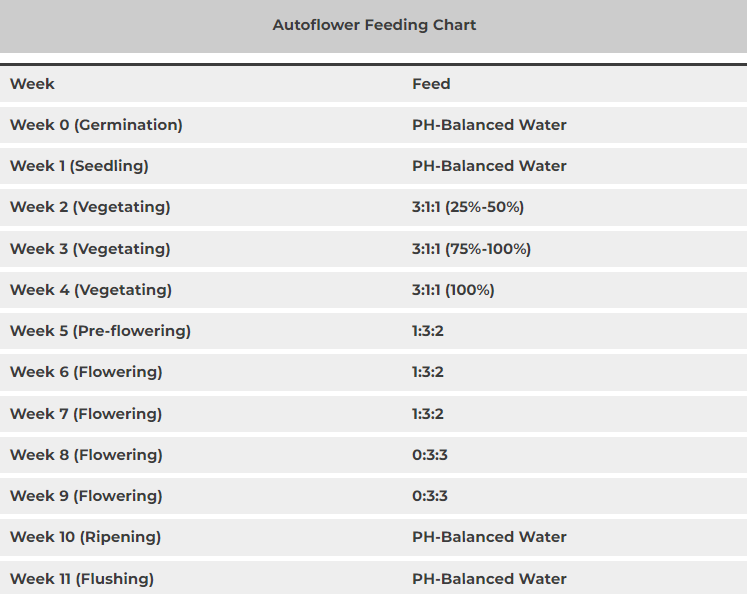747x594 pixels.
Task: Click the Week 3 (Vegetating) cell
Action: click(x=90, y=249)
